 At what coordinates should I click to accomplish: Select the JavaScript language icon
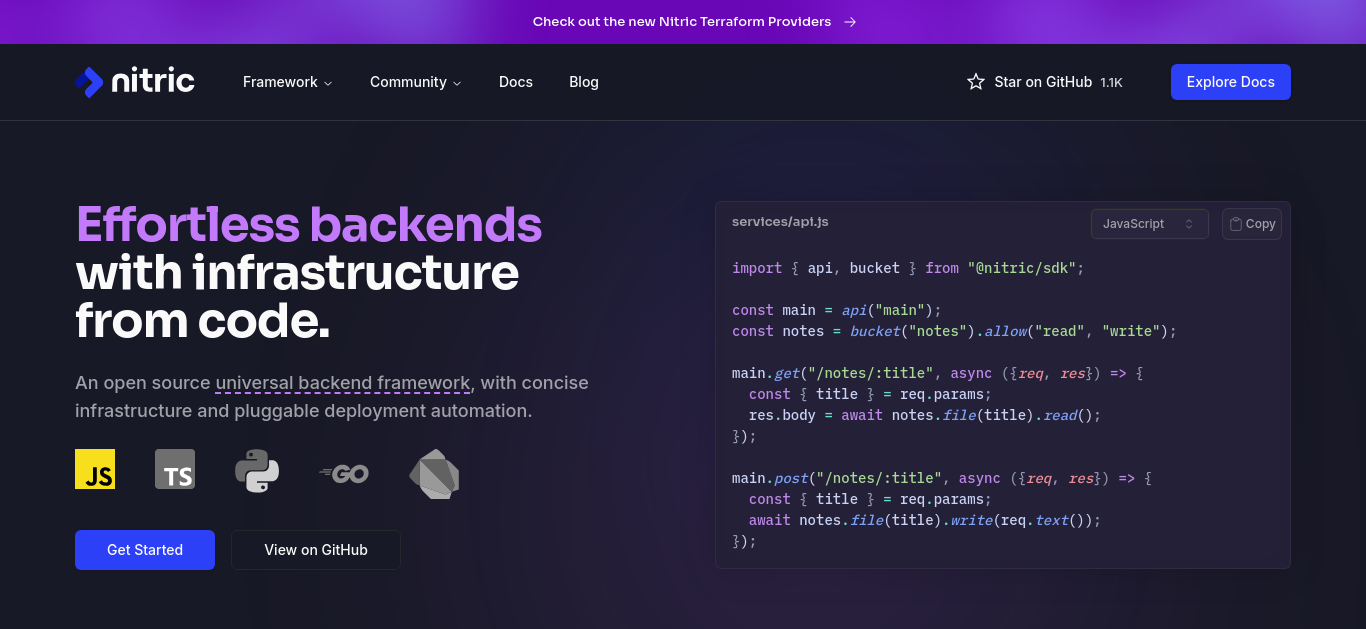point(95,469)
